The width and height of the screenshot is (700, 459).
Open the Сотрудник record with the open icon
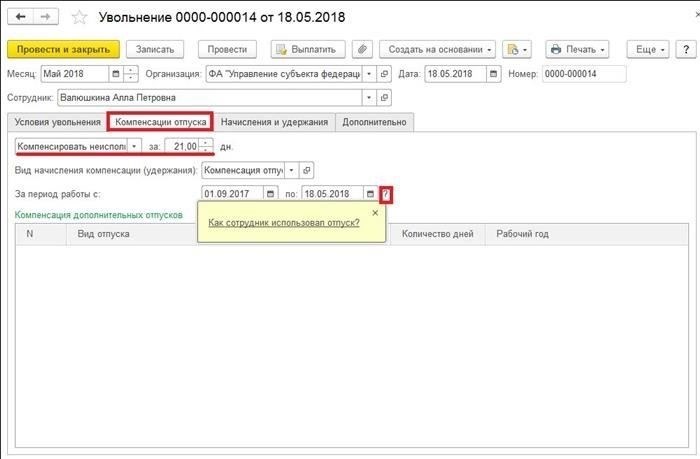point(385,98)
